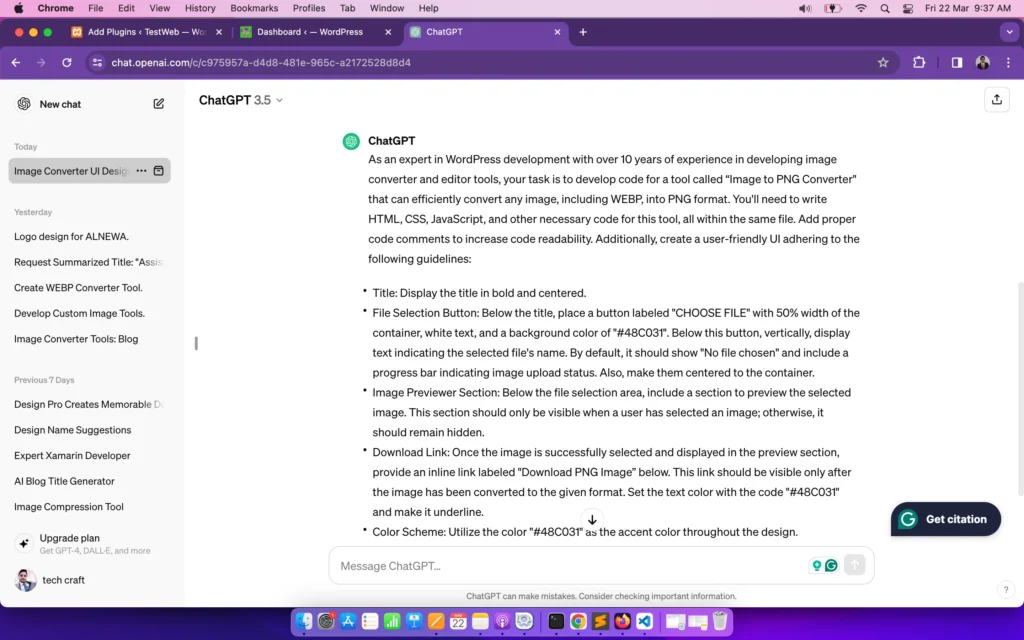Image resolution: width=1024 pixels, height=640 pixels.
Task: Open the tab search dropdown arrow
Action: (1009, 32)
